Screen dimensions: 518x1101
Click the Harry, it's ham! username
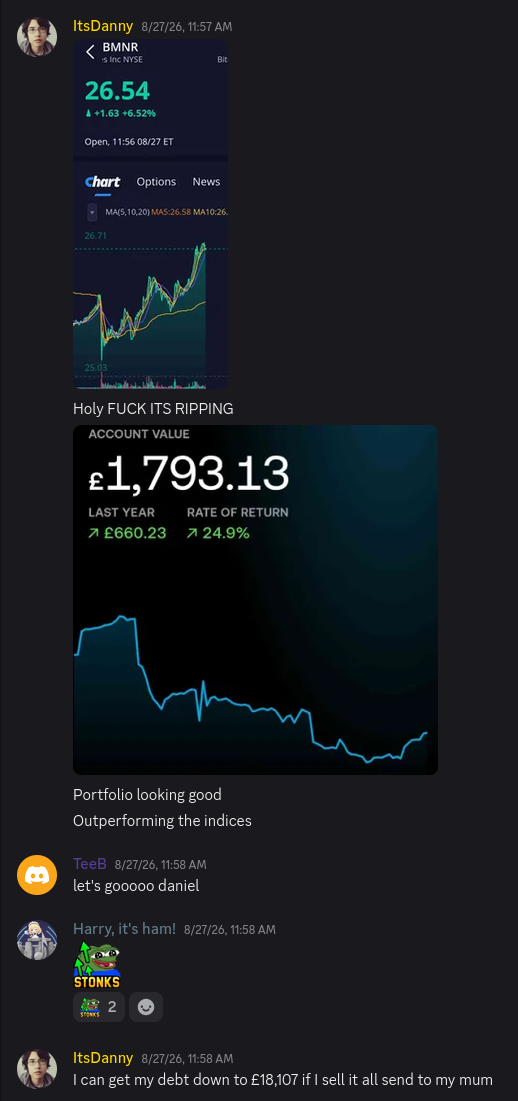124,929
